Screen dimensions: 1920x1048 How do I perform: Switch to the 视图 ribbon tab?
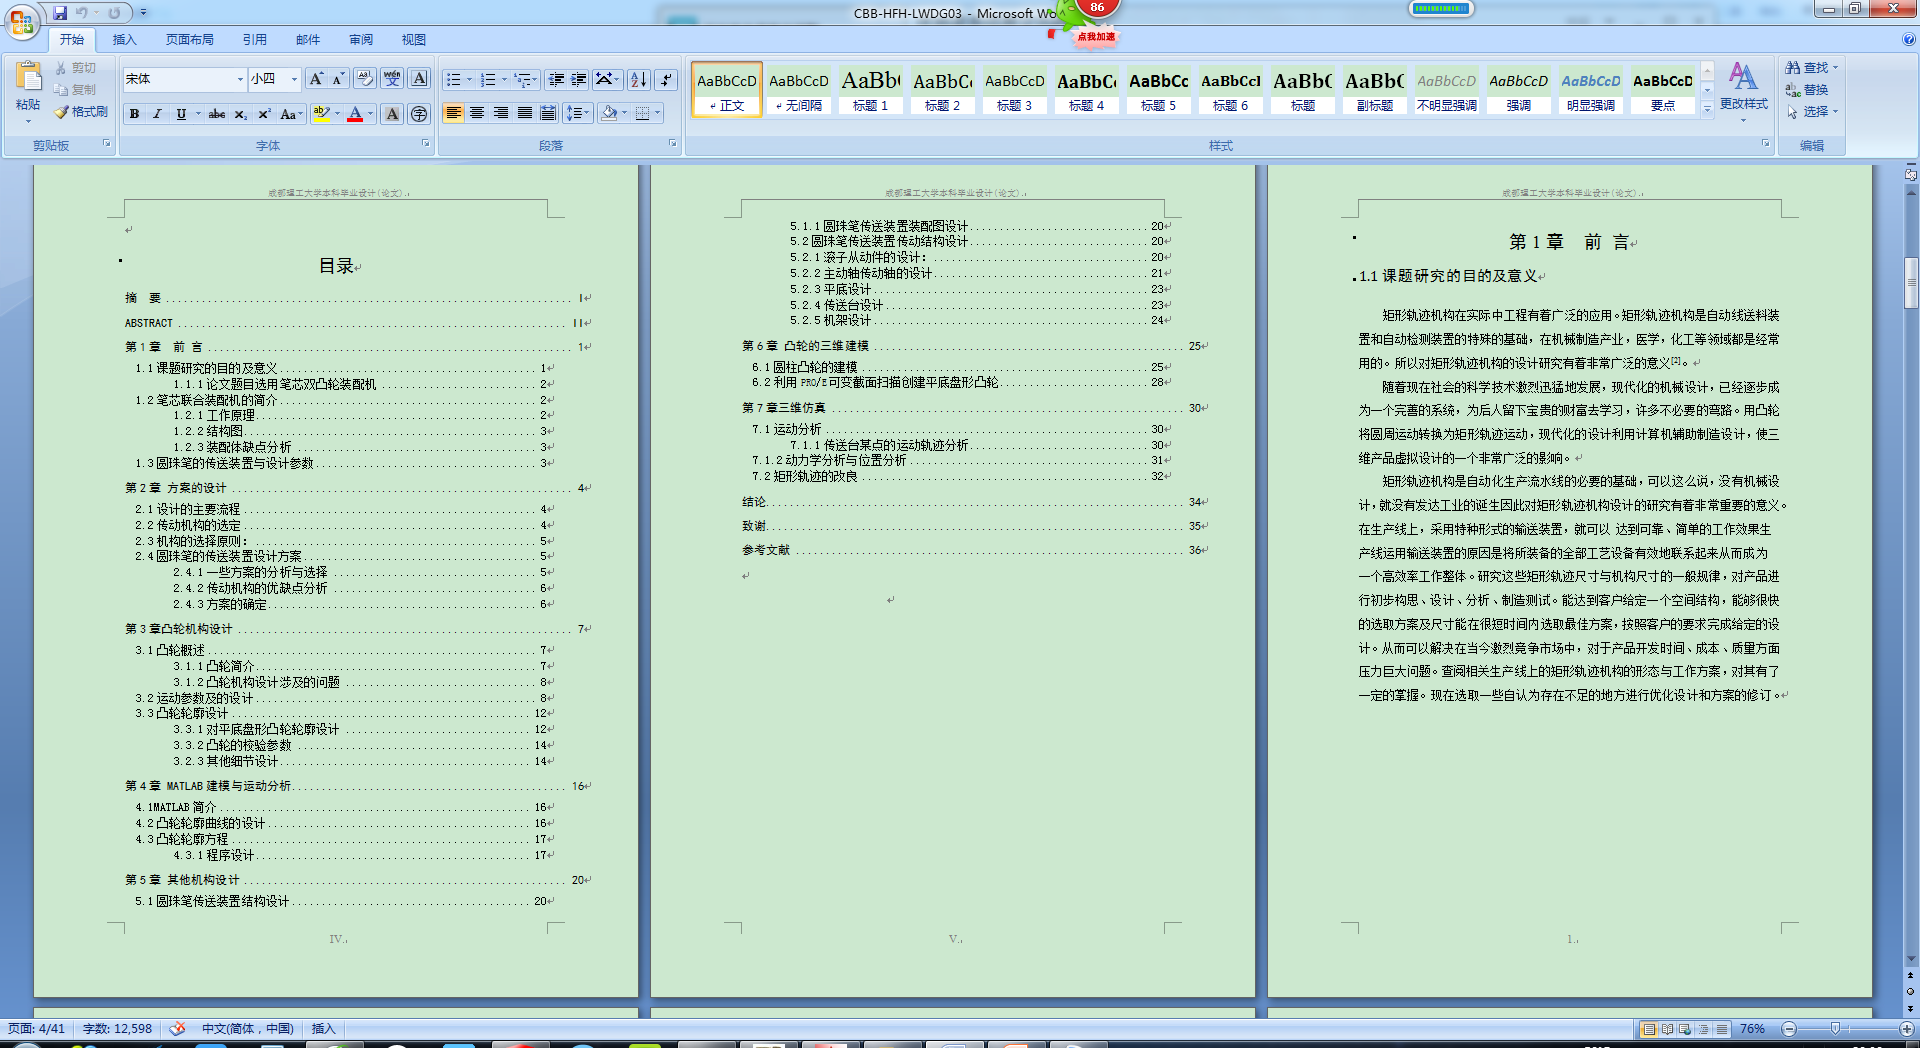(414, 40)
